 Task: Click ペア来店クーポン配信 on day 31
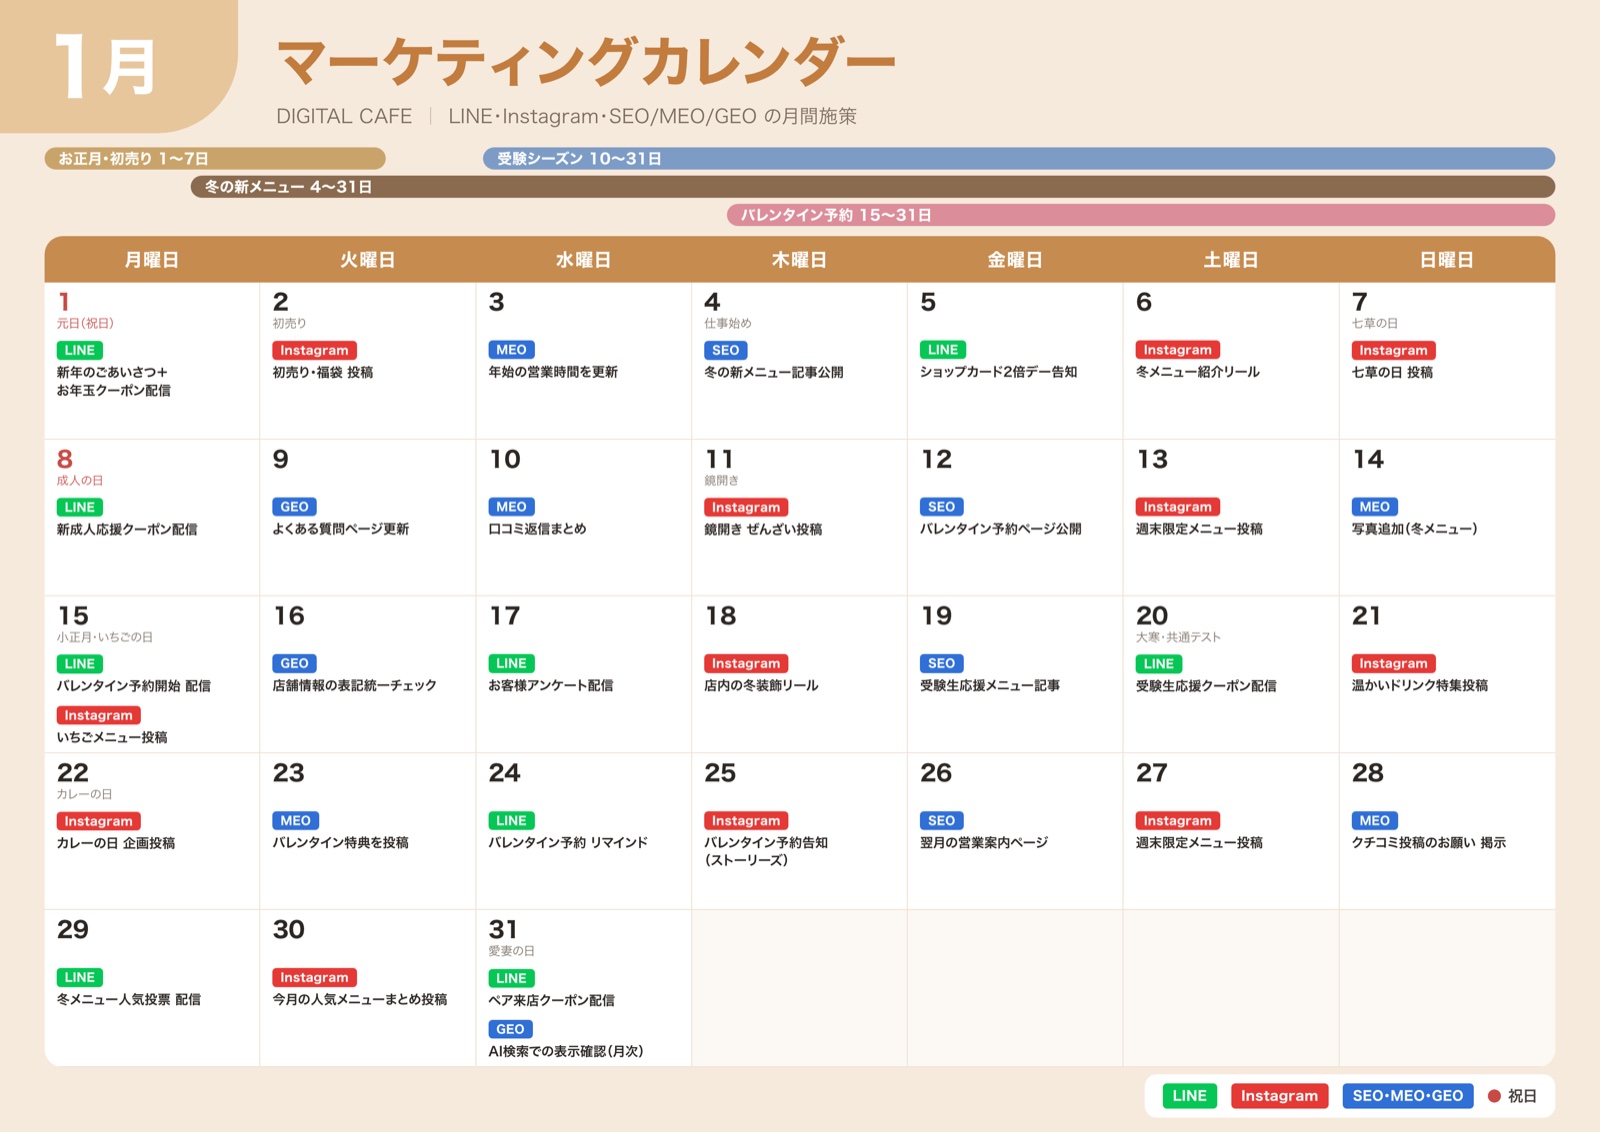coord(551,1001)
